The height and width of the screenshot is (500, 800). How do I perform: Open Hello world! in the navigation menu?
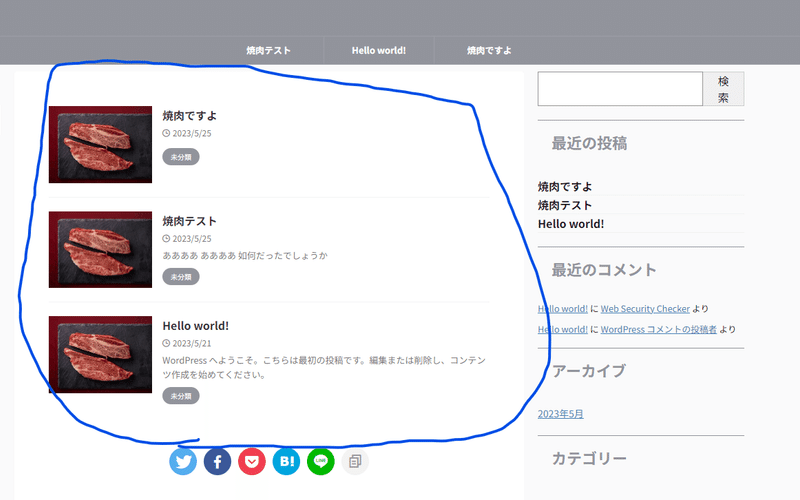click(379, 51)
